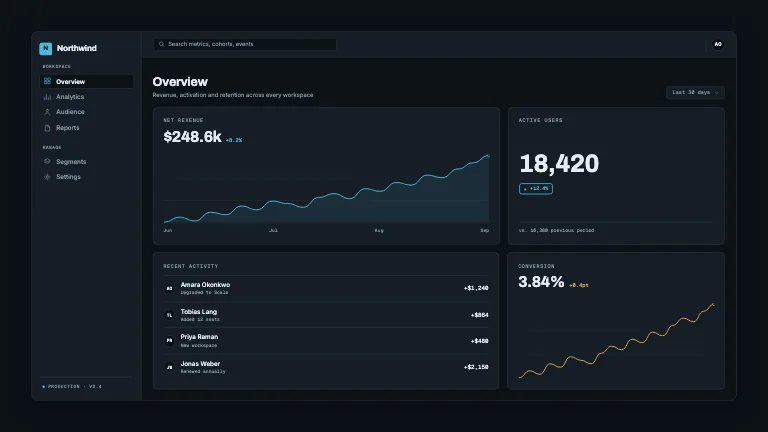Click the Segments layers icon
Image resolution: width=768 pixels, height=432 pixels.
pos(47,161)
